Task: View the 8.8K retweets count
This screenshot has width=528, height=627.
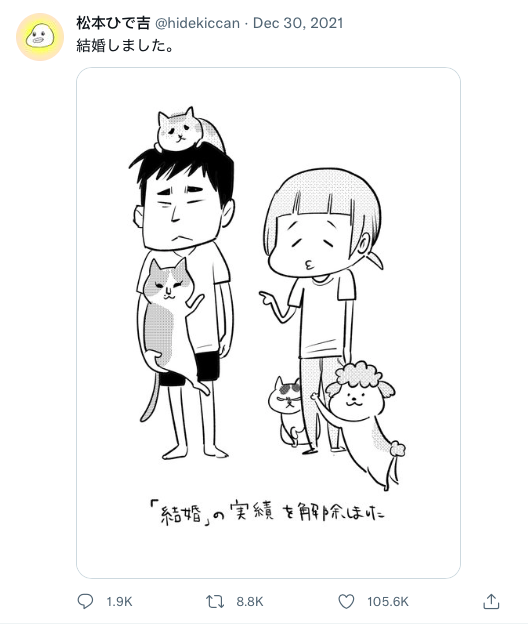Action: (250, 601)
